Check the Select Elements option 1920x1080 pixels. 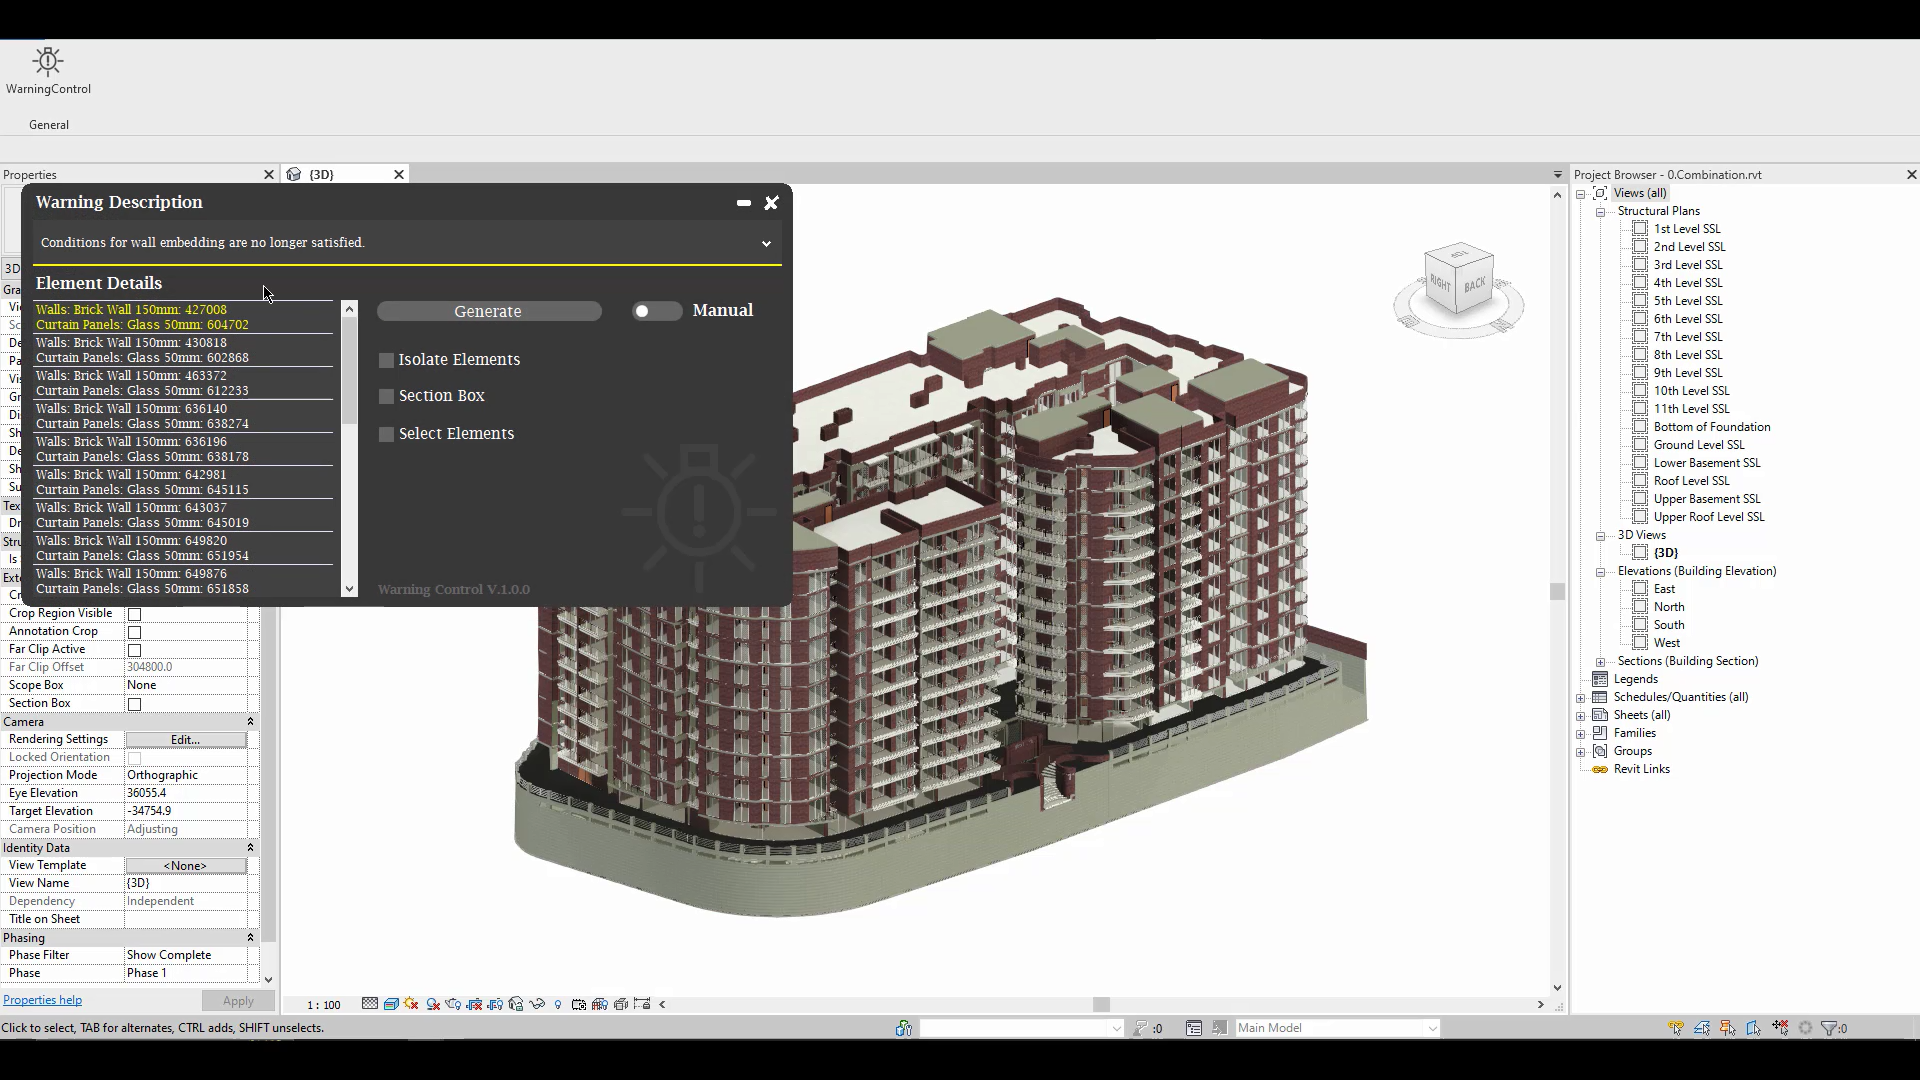386,434
